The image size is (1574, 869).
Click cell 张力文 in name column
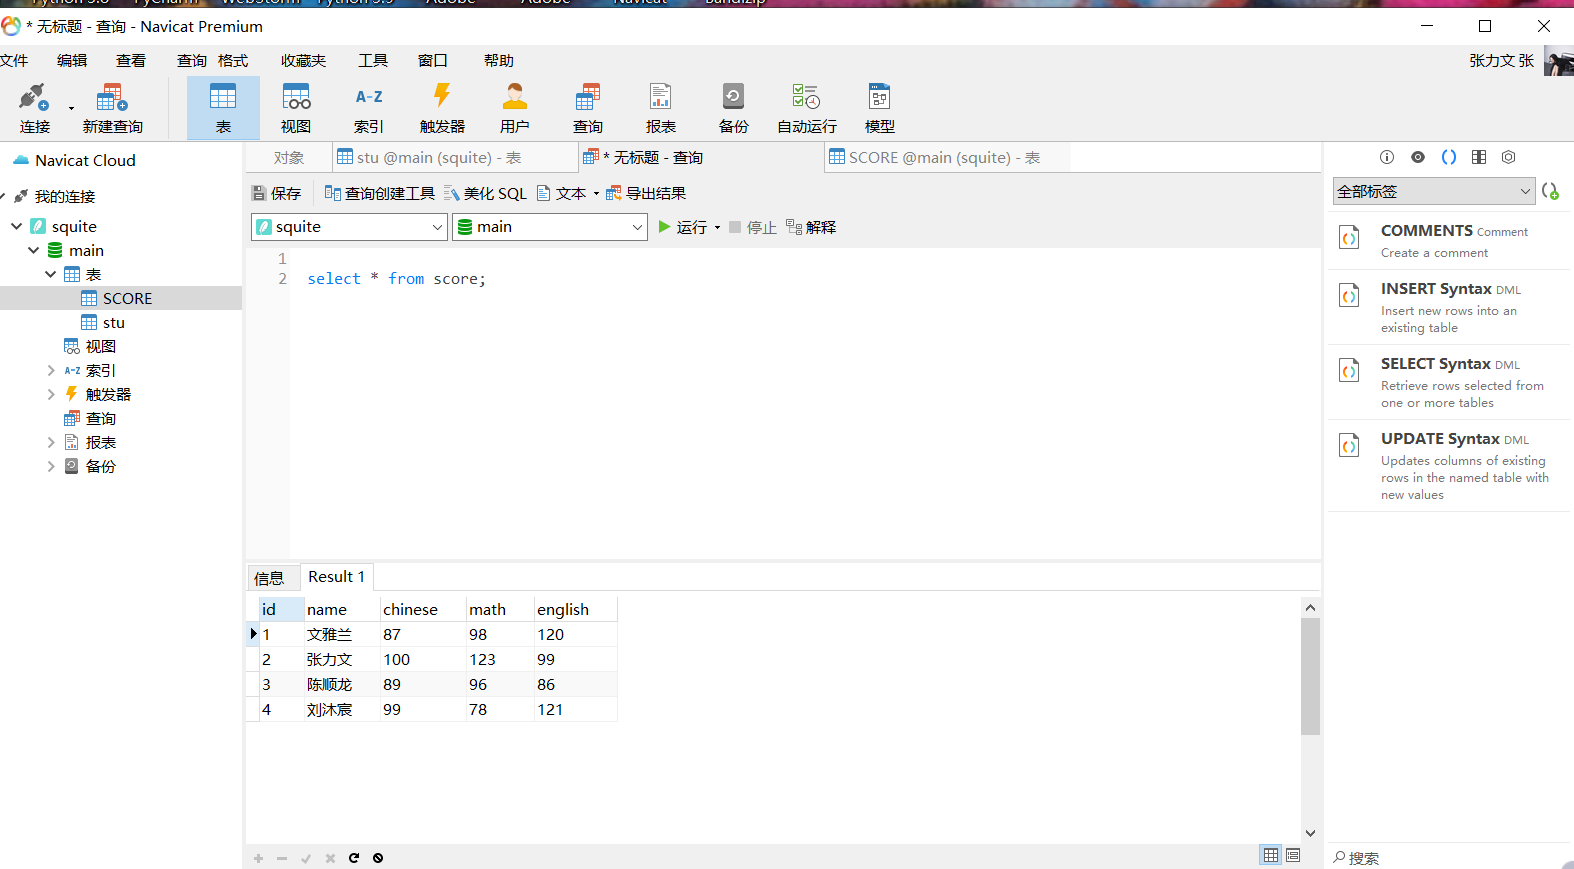coord(341,660)
